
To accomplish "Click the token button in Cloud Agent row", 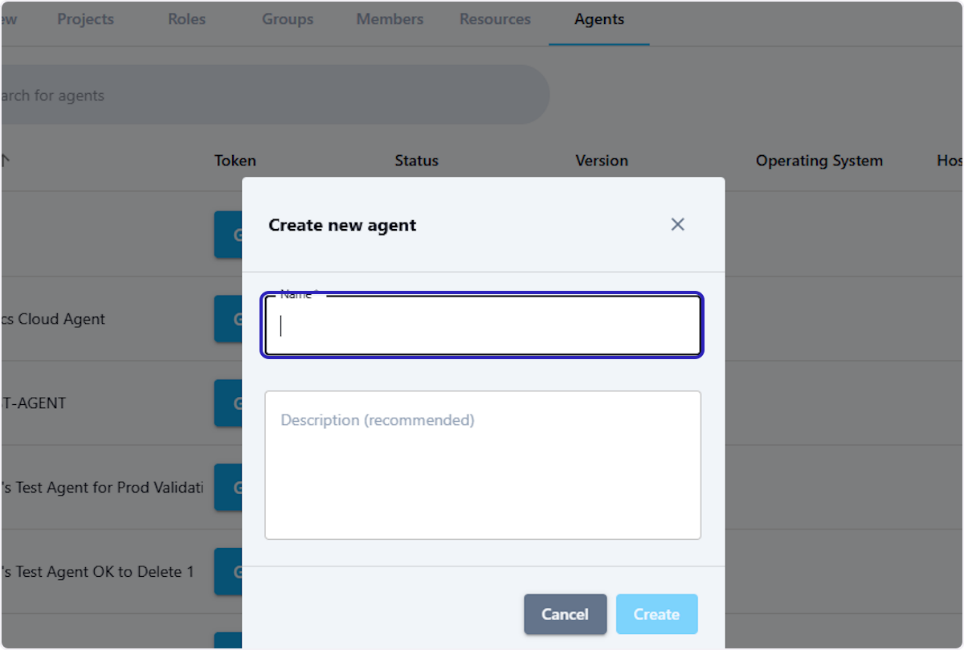I will coord(228,319).
